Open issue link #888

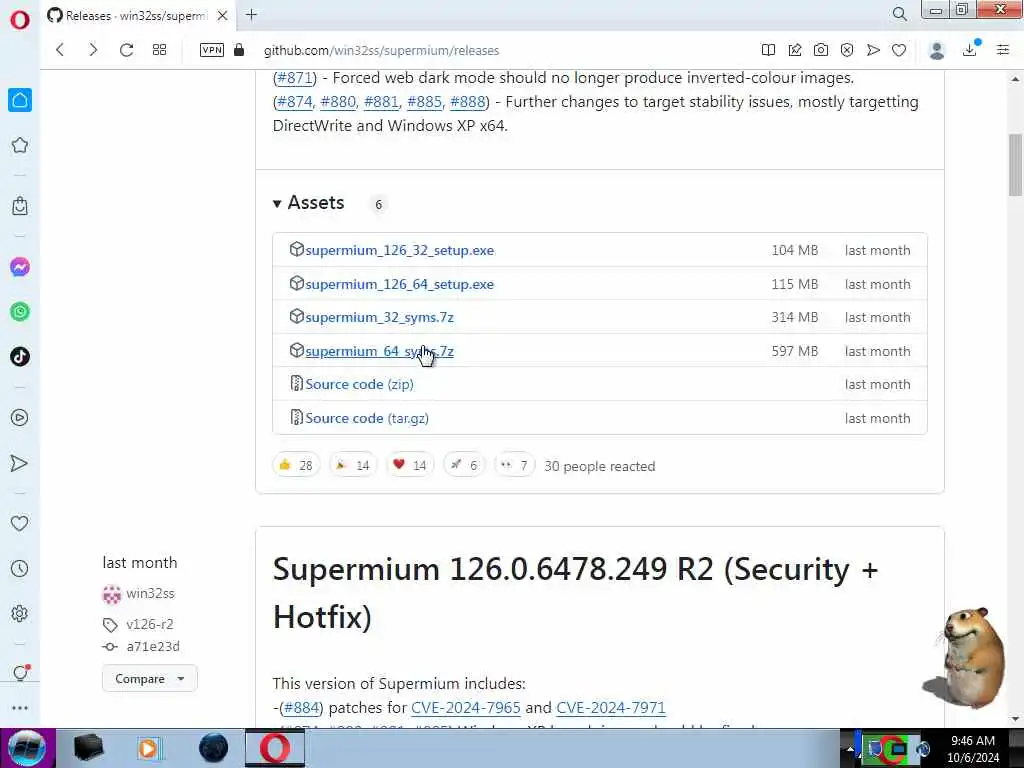point(468,102)
